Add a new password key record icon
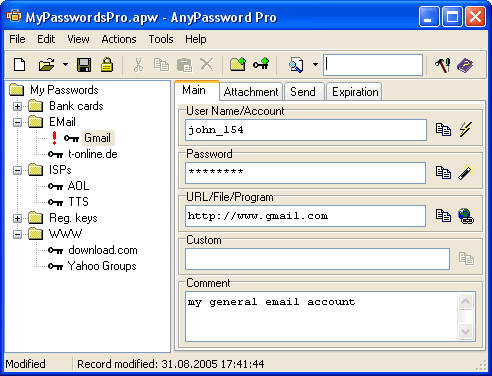Viewport: 492px width, 376px height. pyautogui.click(x=261, y=63)
